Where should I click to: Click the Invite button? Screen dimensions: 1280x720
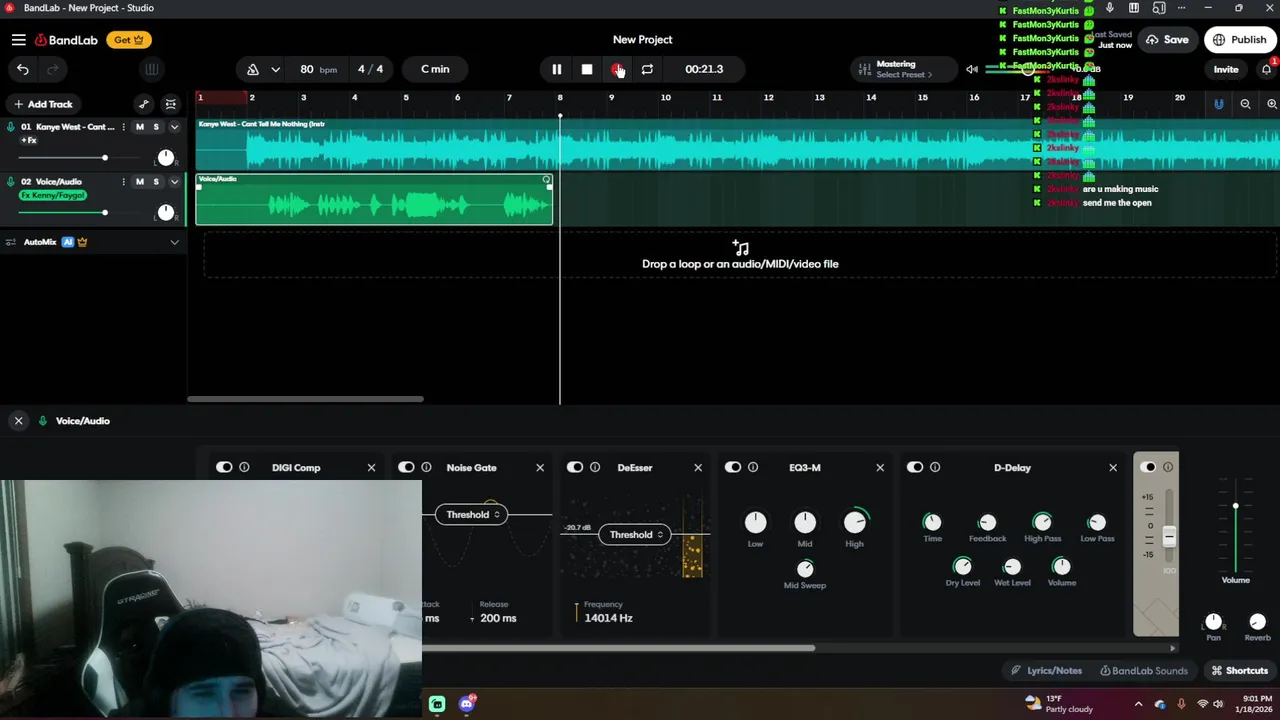[1226, 69]
